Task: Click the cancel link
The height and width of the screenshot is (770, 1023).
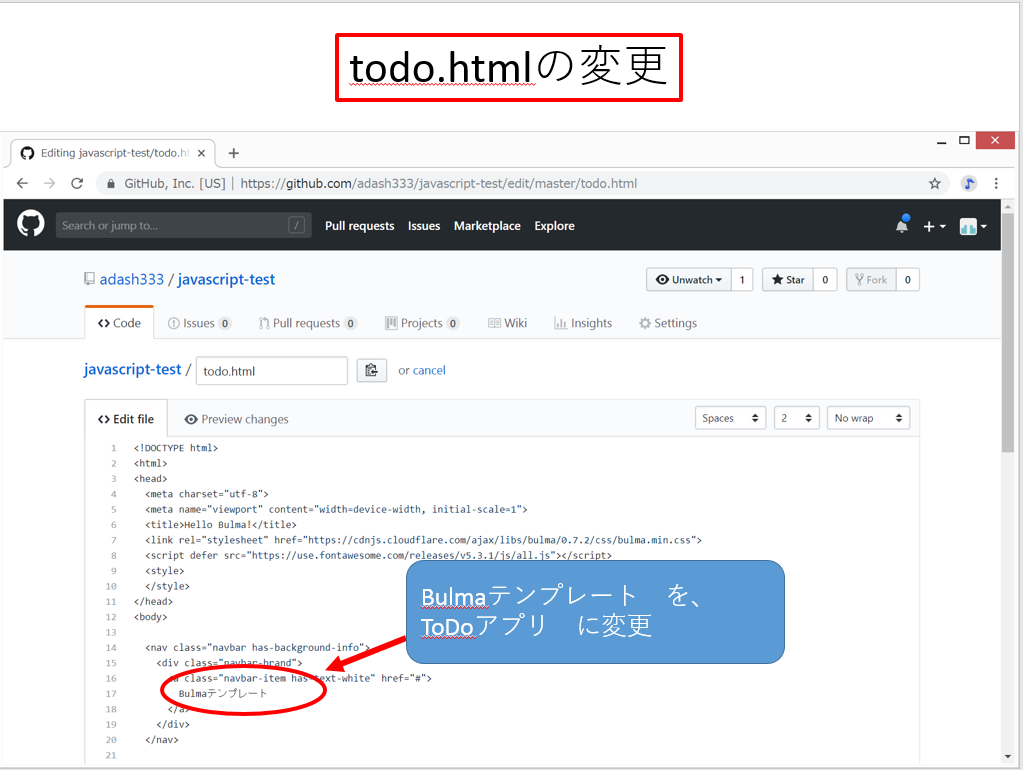Action: [x=429, y=370]
